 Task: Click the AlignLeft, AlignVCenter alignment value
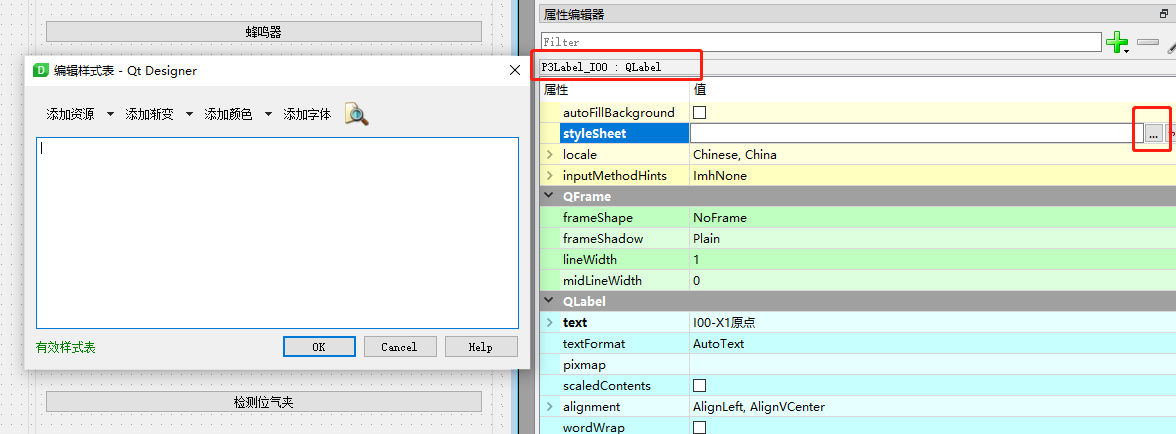click(x=759, y=406)
